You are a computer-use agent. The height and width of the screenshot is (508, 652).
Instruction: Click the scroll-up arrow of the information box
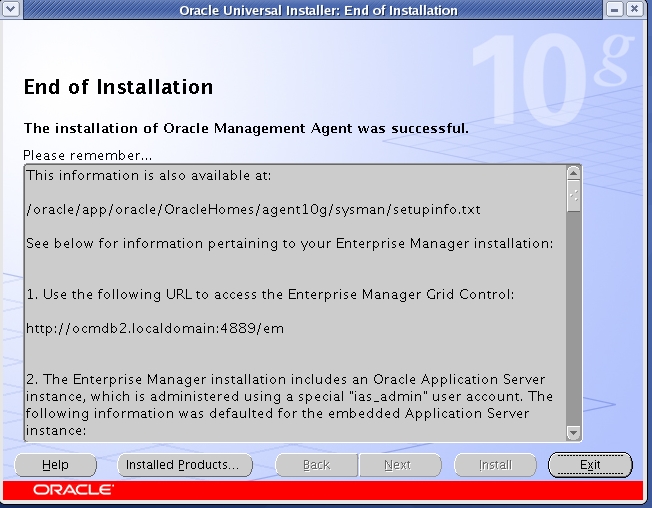pyautogui.click(x=573, y=173)
